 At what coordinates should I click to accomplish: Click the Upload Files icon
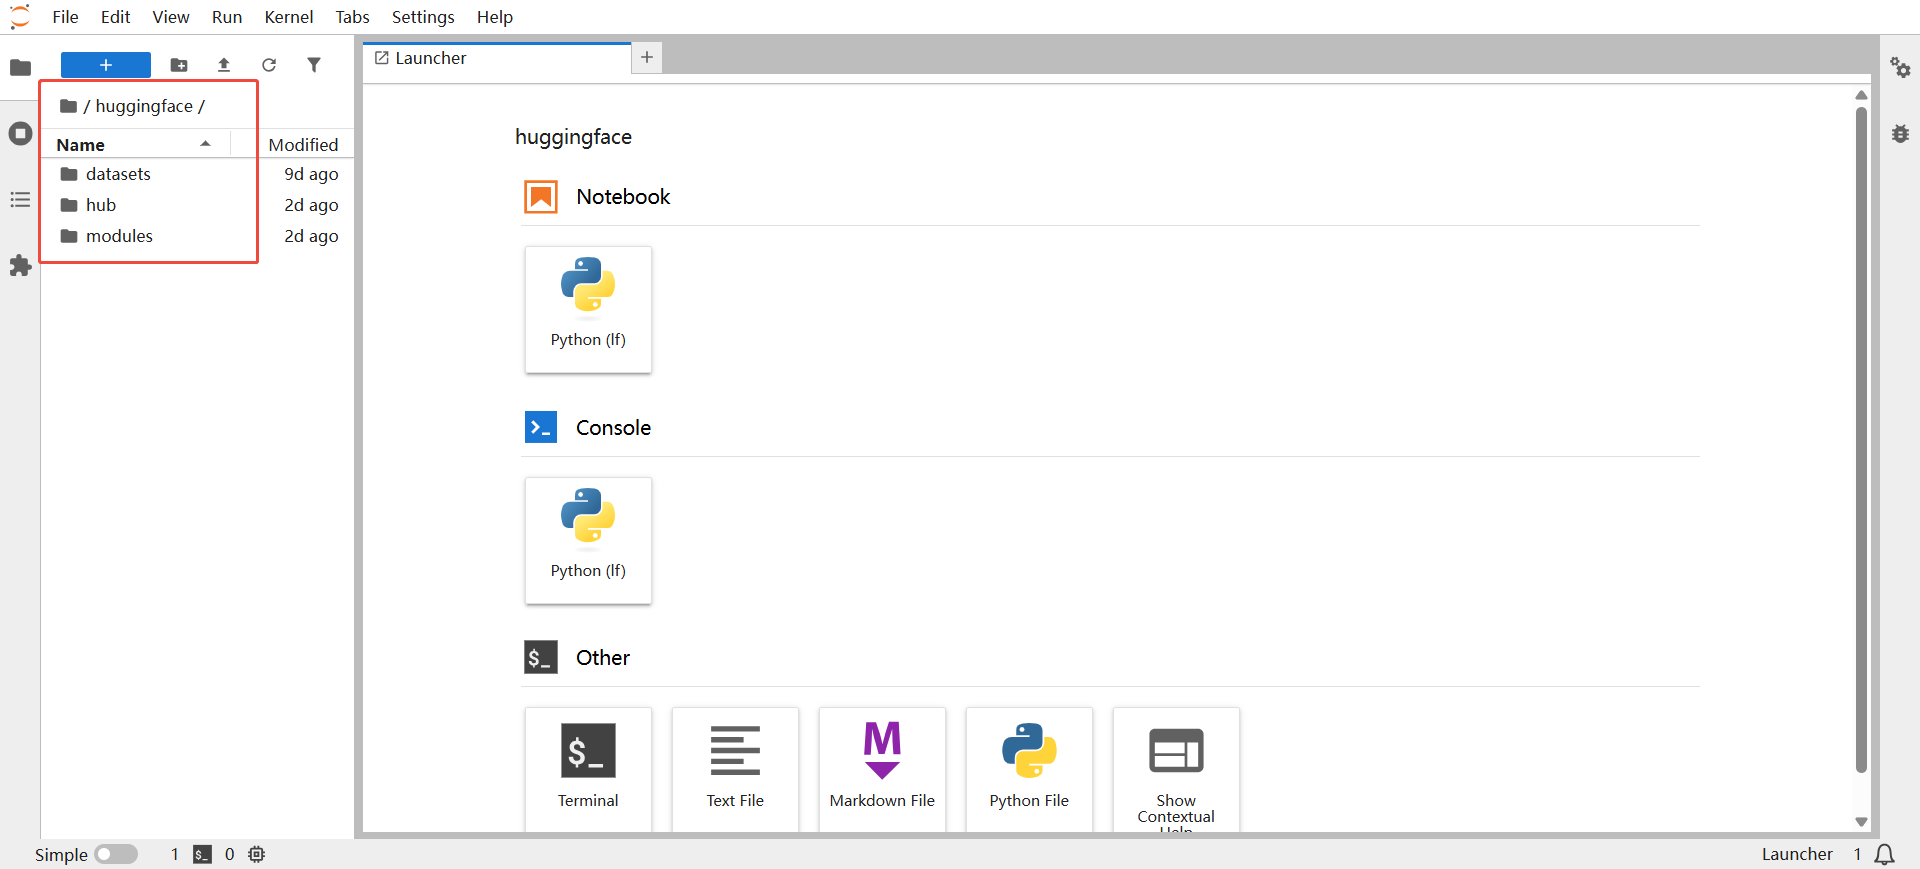[x=224, y=65]
